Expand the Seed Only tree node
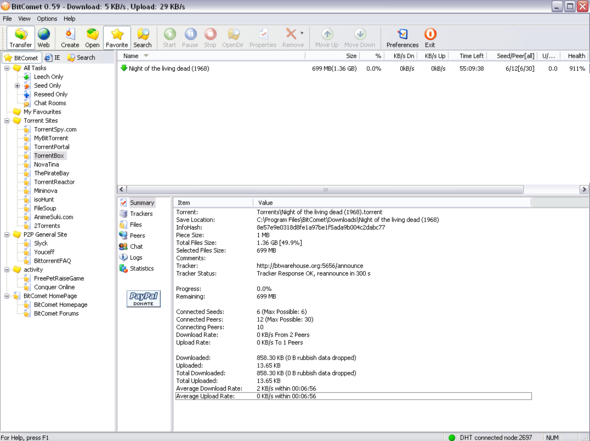The image size is (590, 441). pos(17,86)
